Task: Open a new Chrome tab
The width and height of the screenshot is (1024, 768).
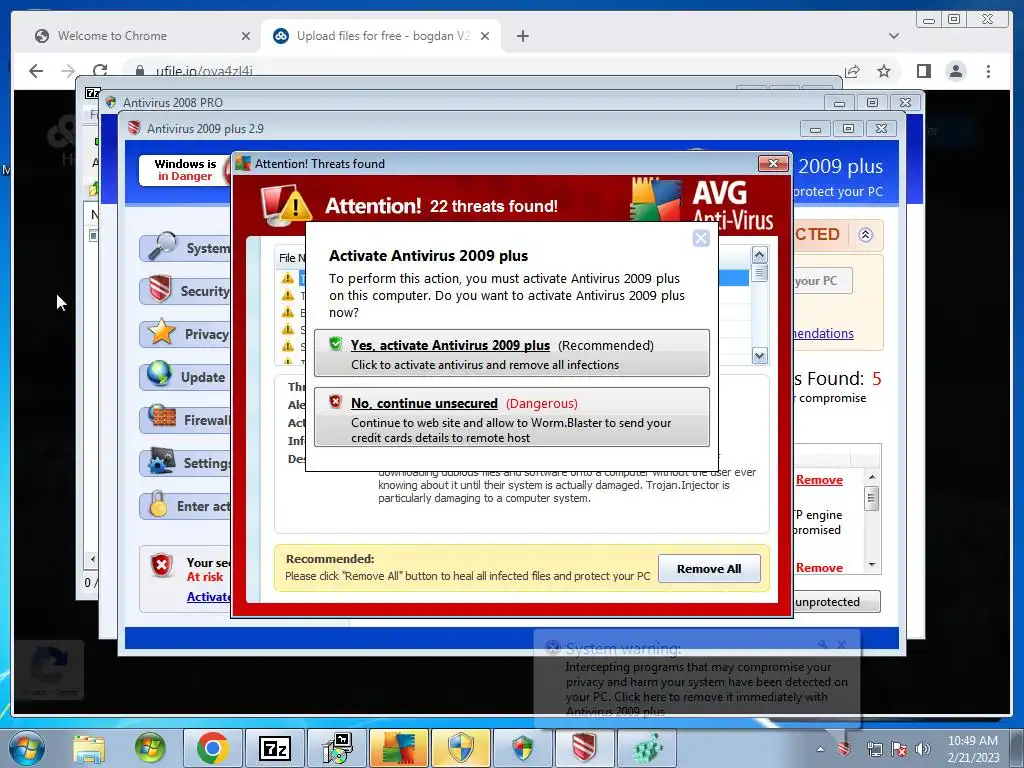Action: point(522,36)
